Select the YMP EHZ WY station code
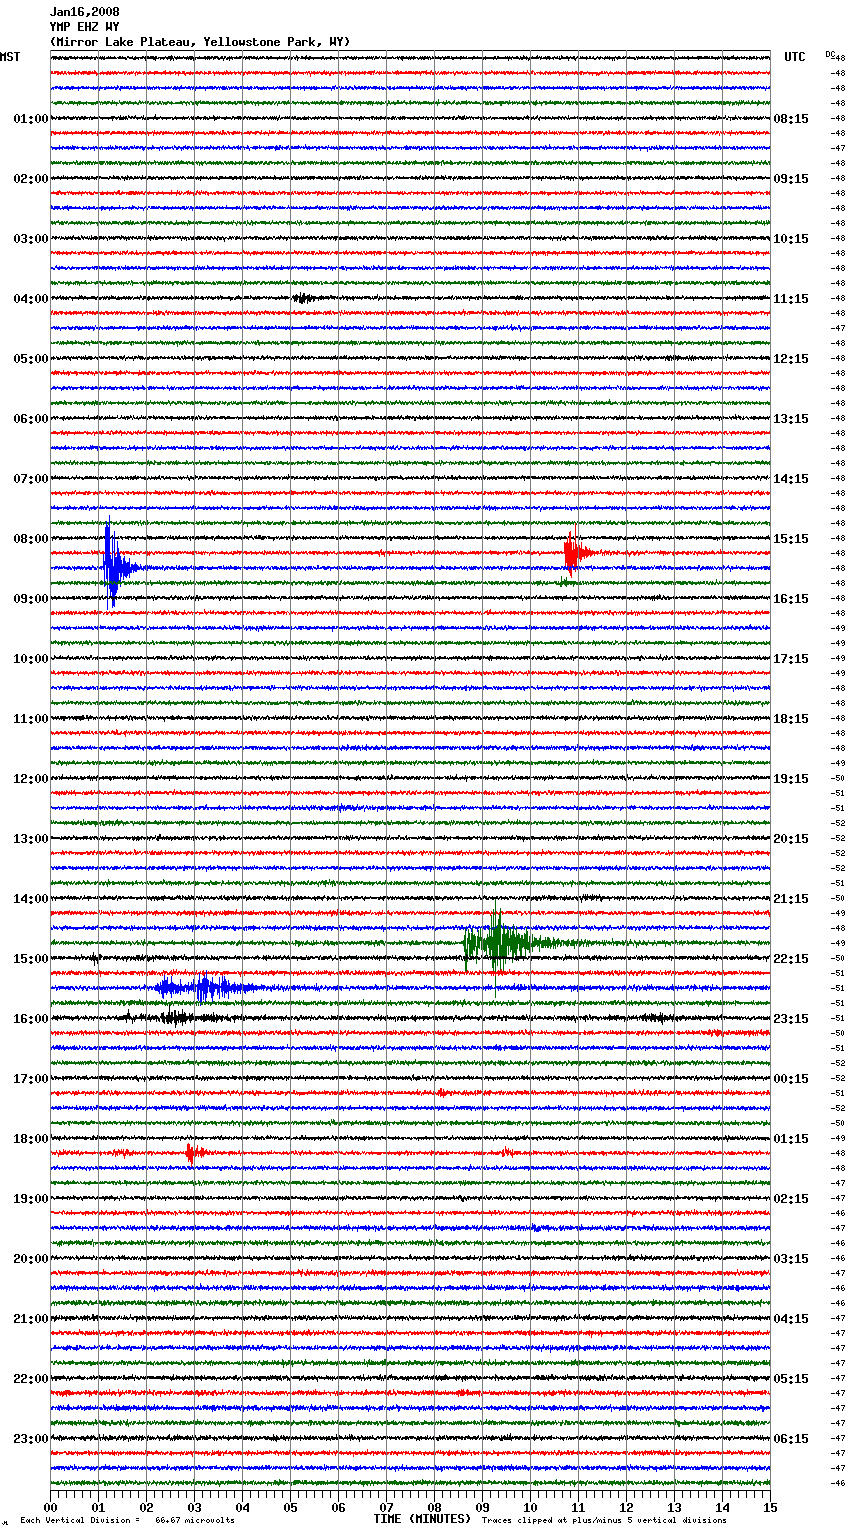The image size is (850, 1534). pos(84,27)
